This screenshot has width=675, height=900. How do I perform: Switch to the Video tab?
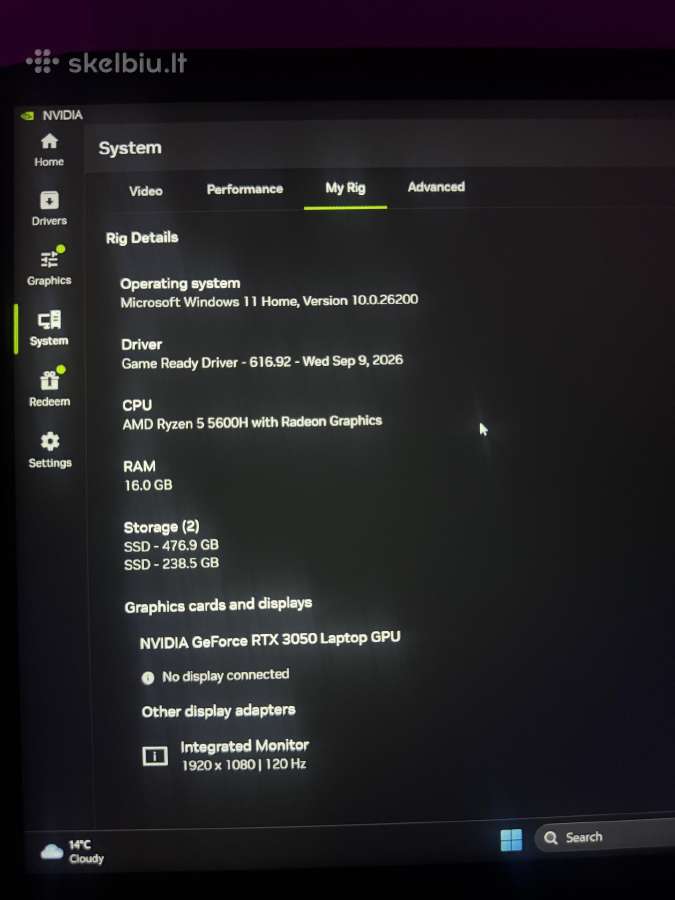146,191
